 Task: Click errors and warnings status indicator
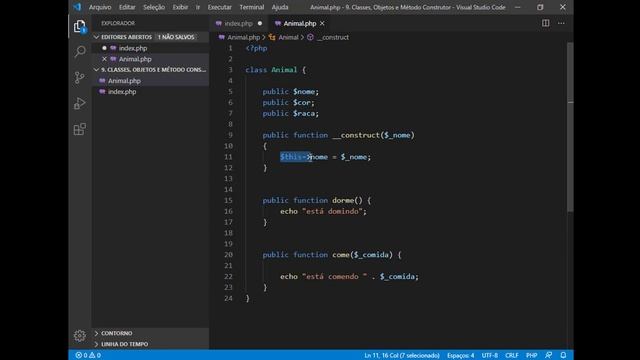click(88, 355)
